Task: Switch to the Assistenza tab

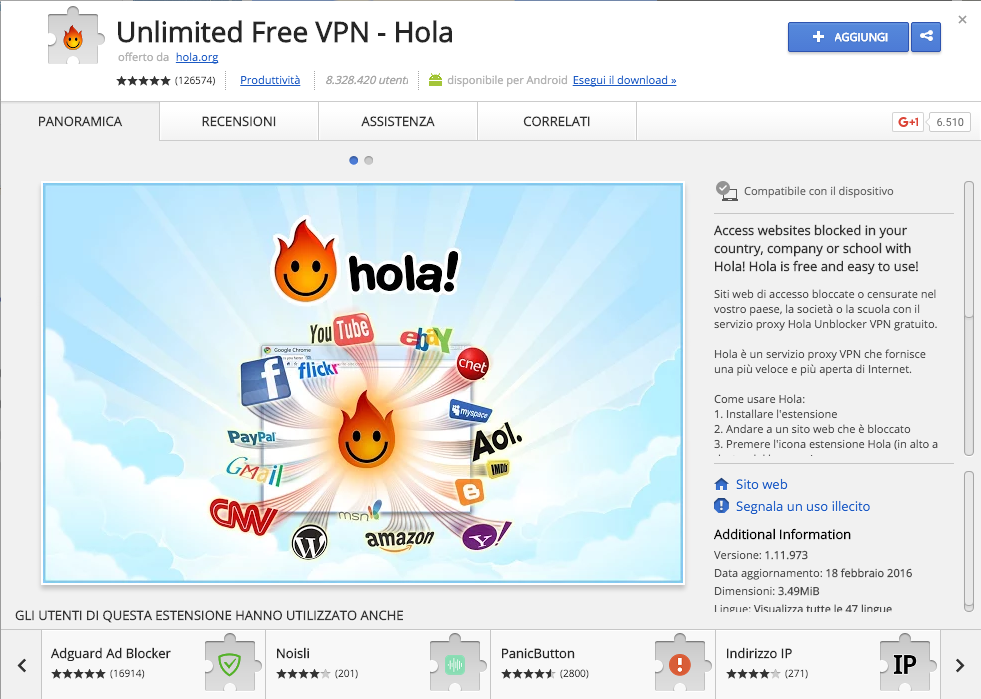Action: coord(397,121)
